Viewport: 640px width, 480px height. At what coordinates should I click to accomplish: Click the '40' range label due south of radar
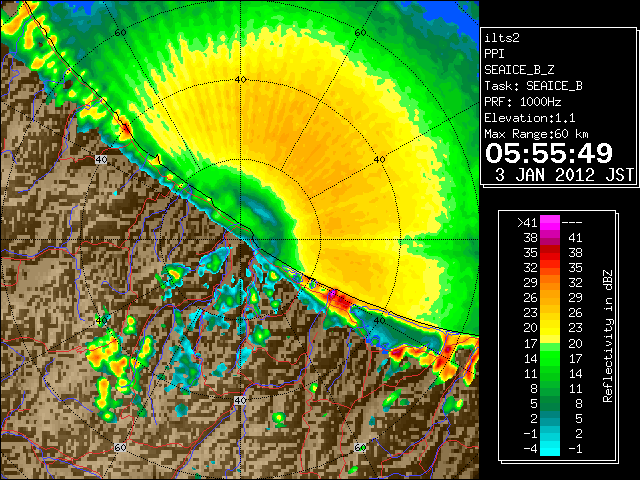240,400
